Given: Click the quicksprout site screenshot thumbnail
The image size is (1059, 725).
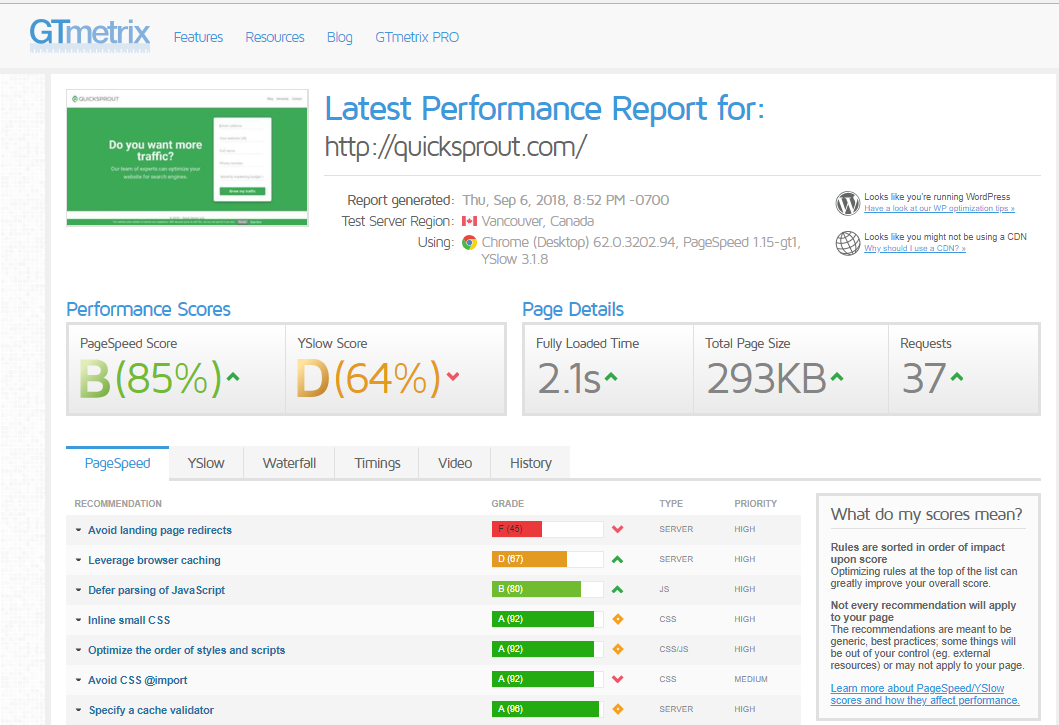Looking at the screenshot, I should click(x=187, y=157).
